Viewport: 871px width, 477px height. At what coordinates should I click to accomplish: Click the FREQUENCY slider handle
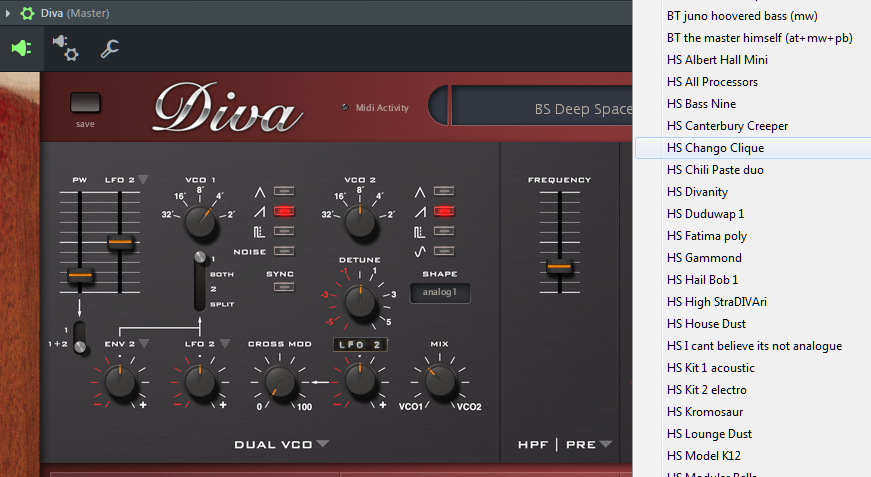[559, 267]
